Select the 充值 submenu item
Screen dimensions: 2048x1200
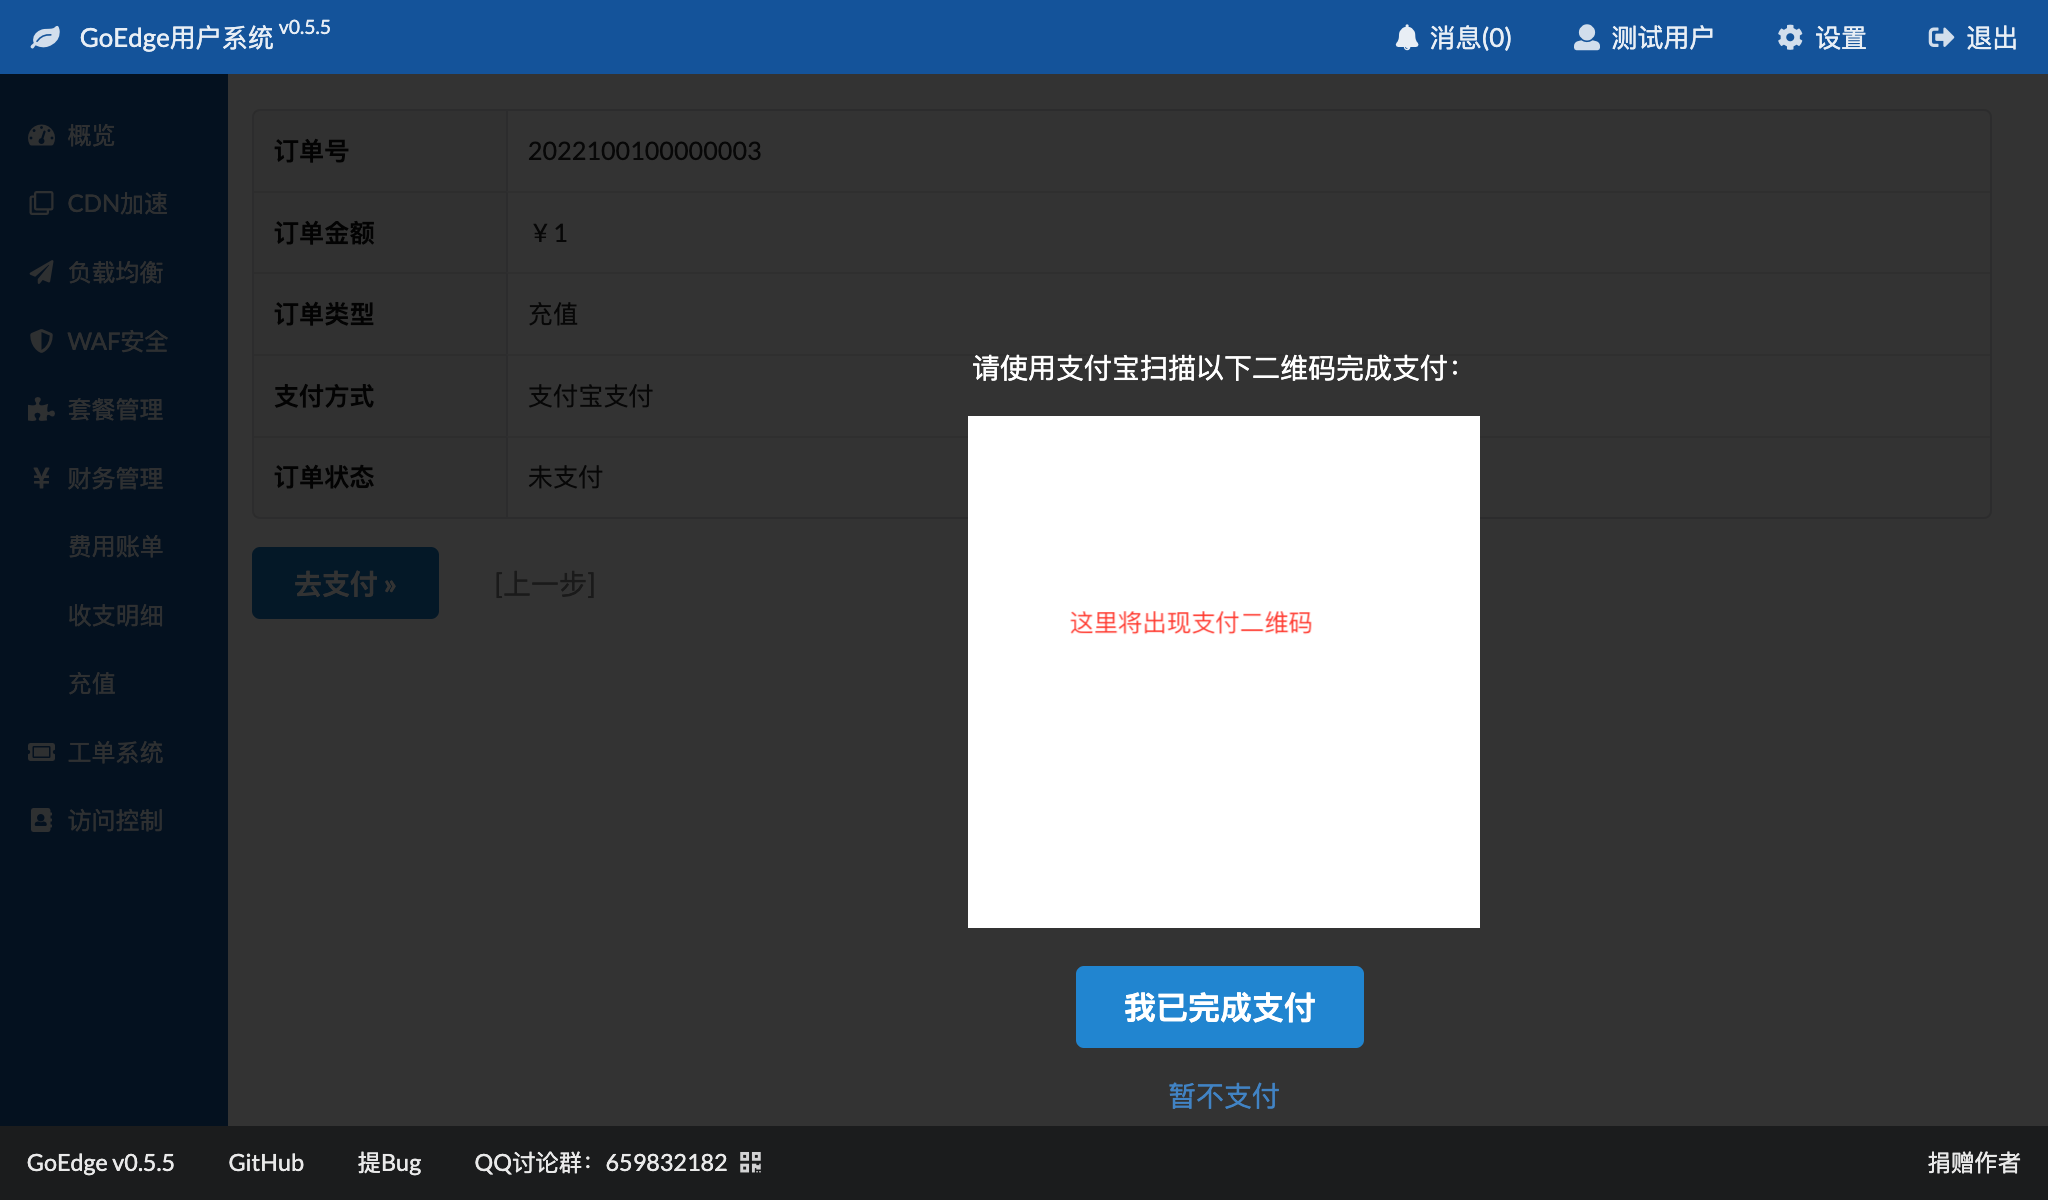tap(92, 683)
